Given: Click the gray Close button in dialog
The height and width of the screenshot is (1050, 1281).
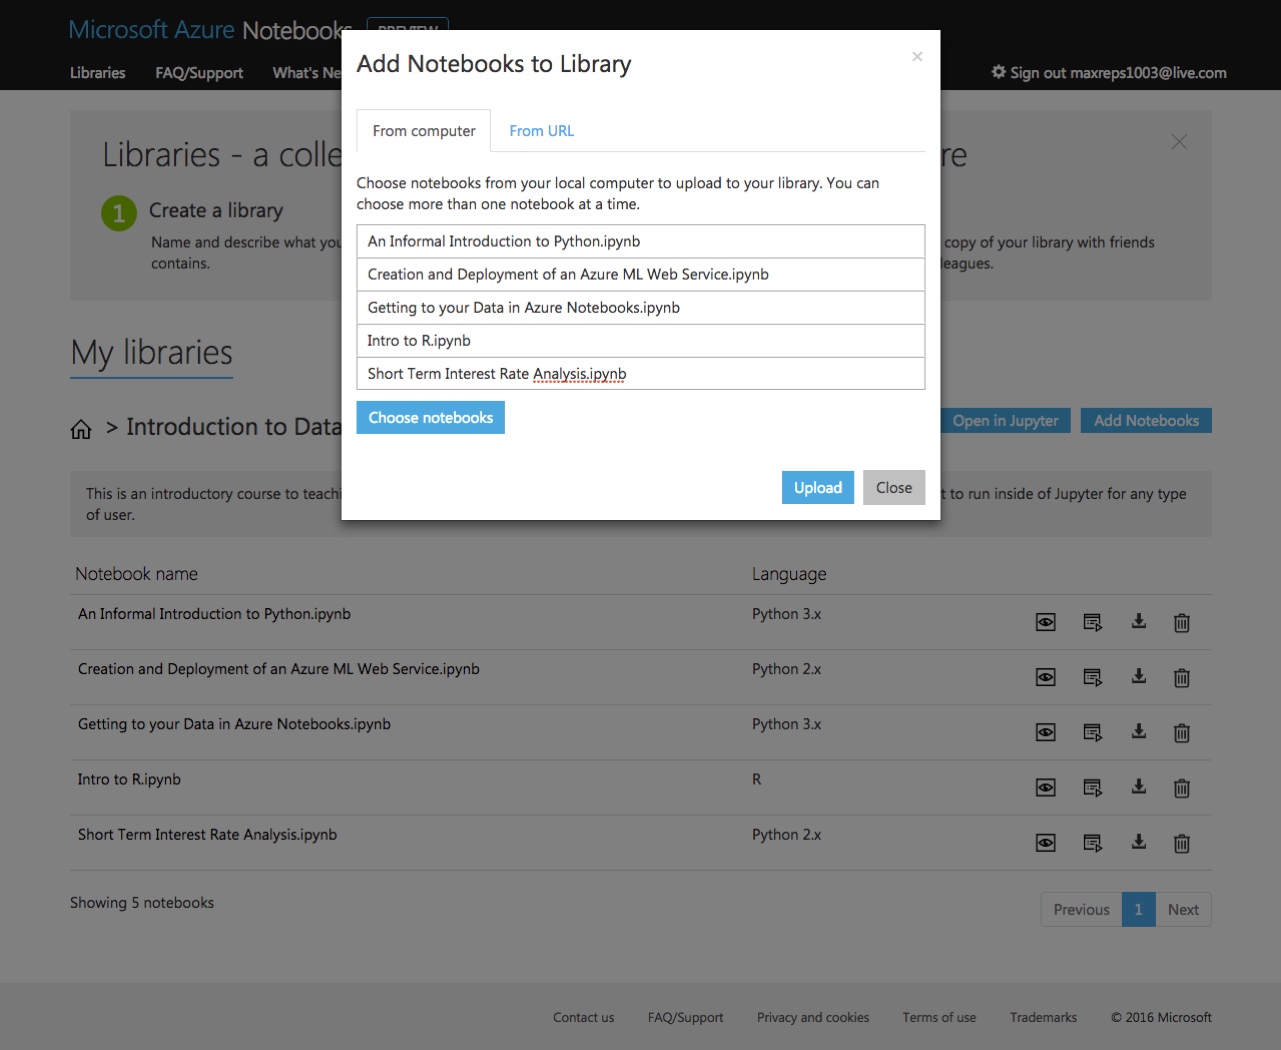Looking at the screenshot, I should pos(894,488).
